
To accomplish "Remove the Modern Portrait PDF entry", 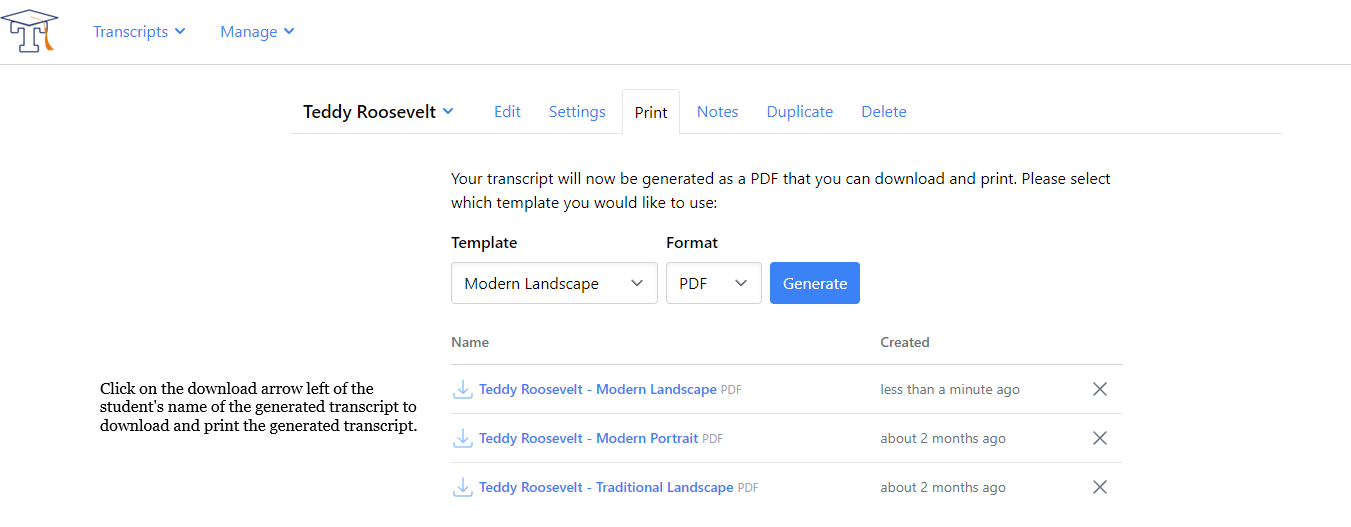I will (1099, 438).
